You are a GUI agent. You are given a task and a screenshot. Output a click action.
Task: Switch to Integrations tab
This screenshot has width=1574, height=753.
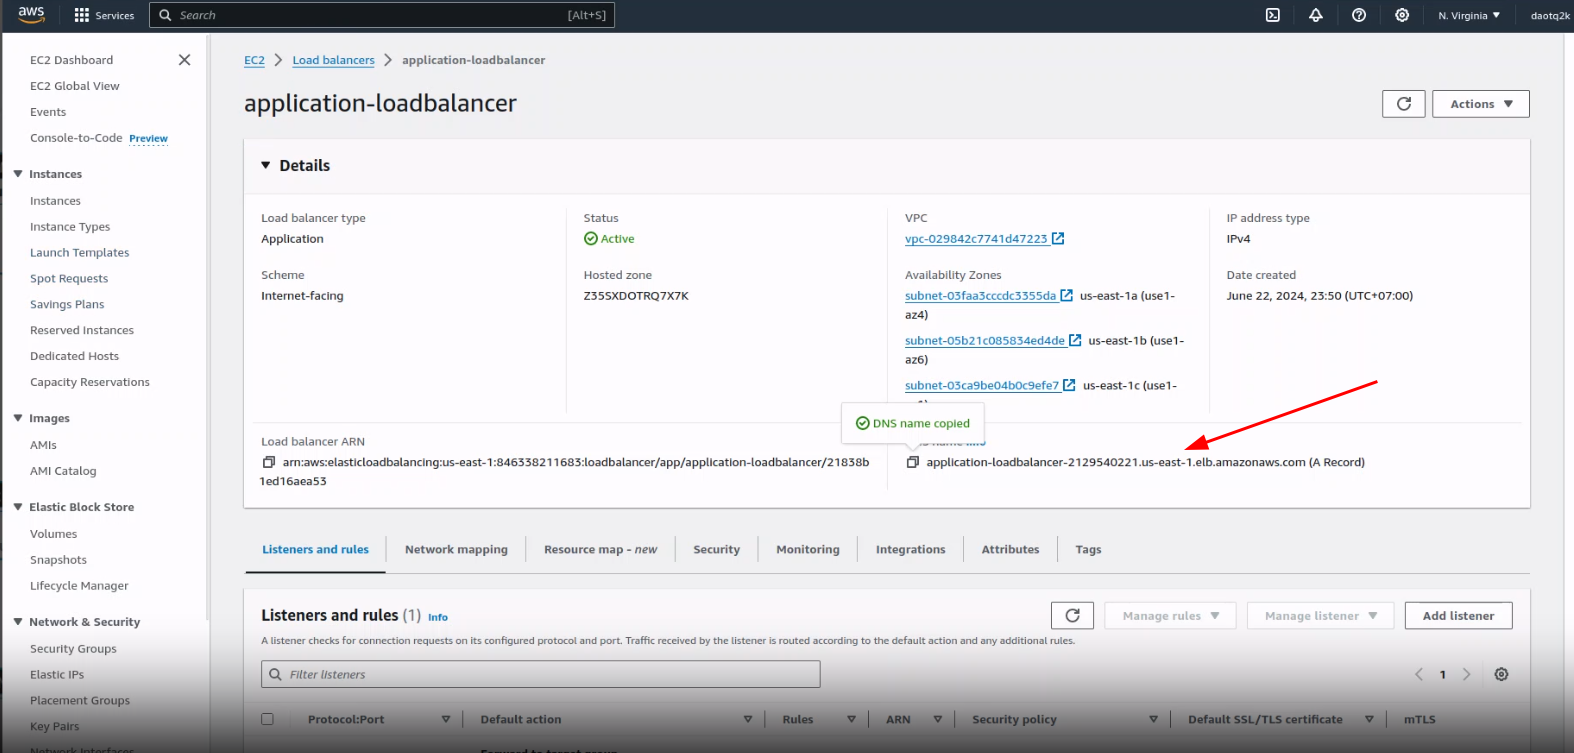point(910,550)
